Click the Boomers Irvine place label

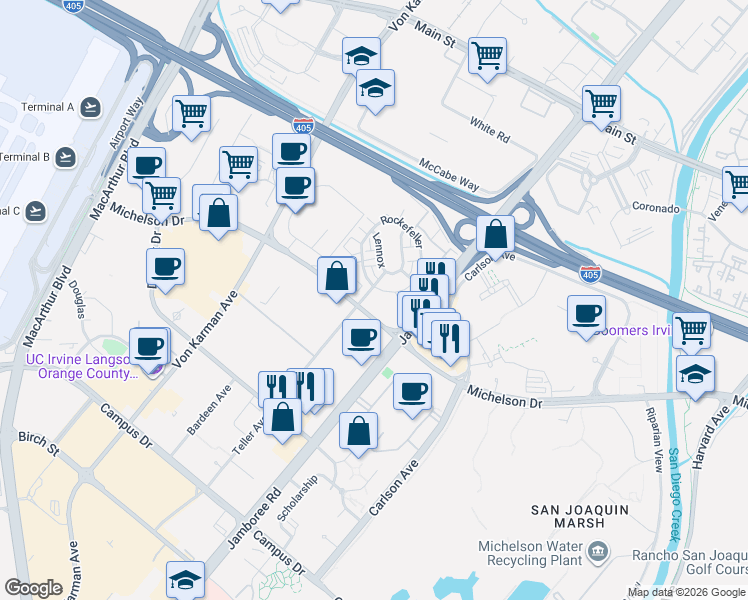tap(632, 331)
